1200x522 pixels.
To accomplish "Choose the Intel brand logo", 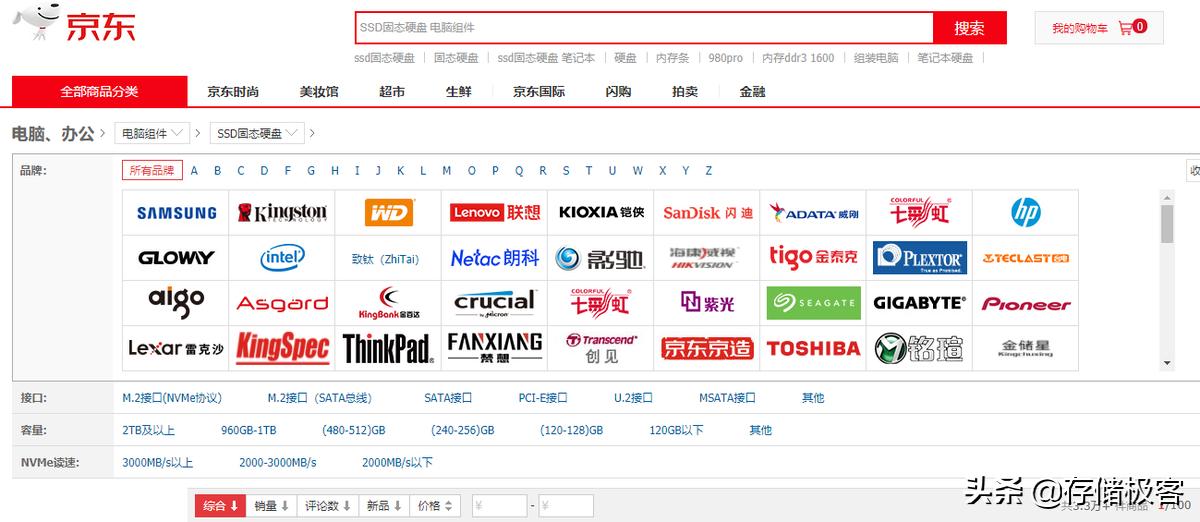I will (x=282, y=258).
